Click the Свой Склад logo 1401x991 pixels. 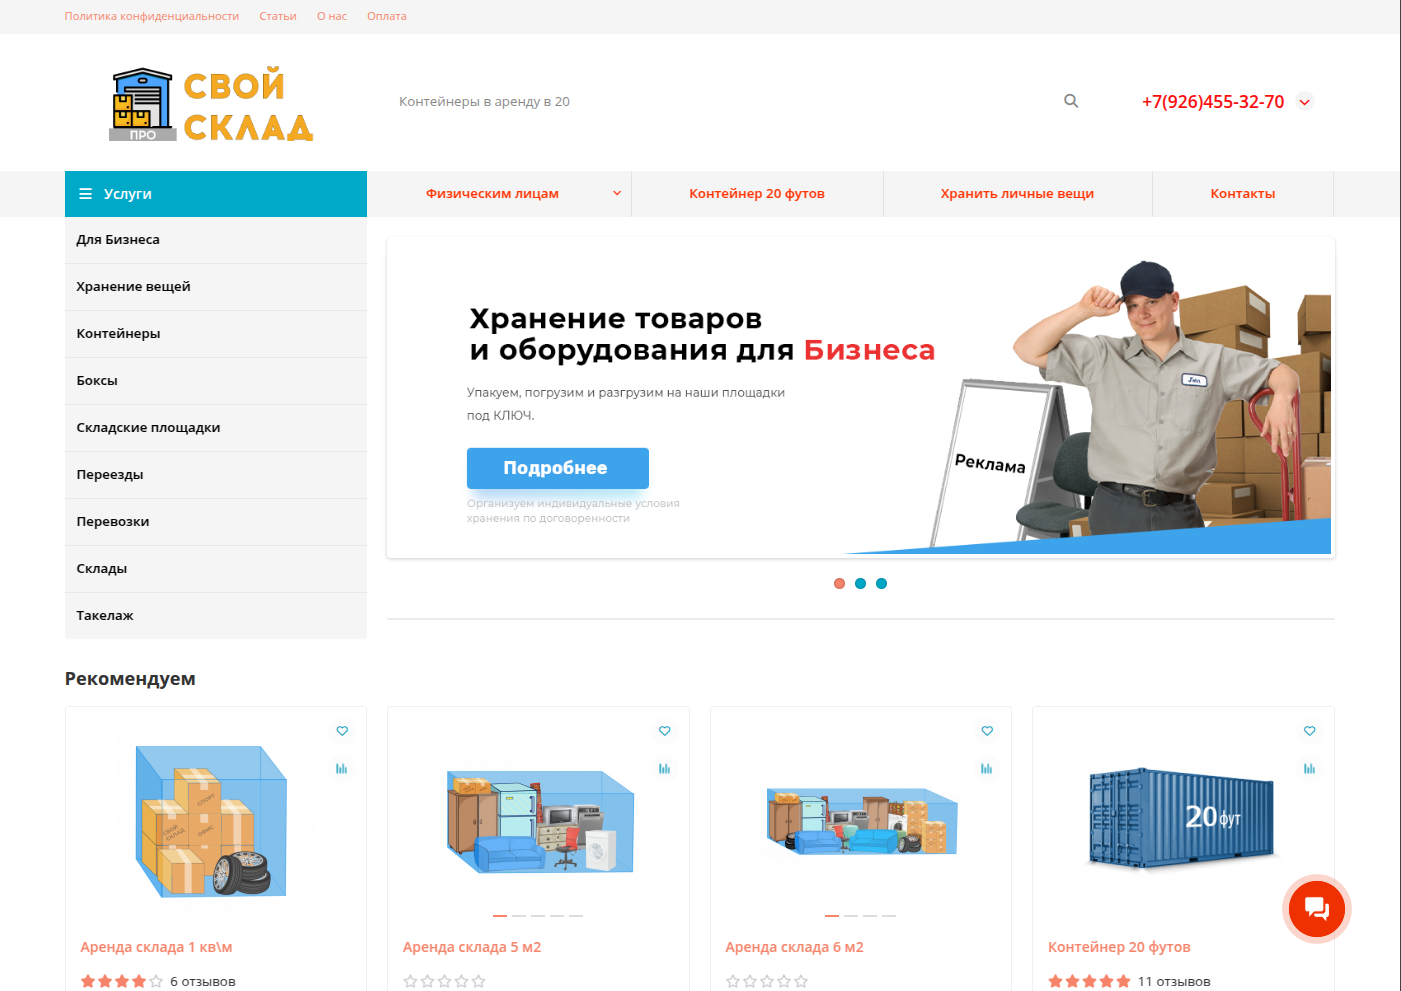[212, 104]
